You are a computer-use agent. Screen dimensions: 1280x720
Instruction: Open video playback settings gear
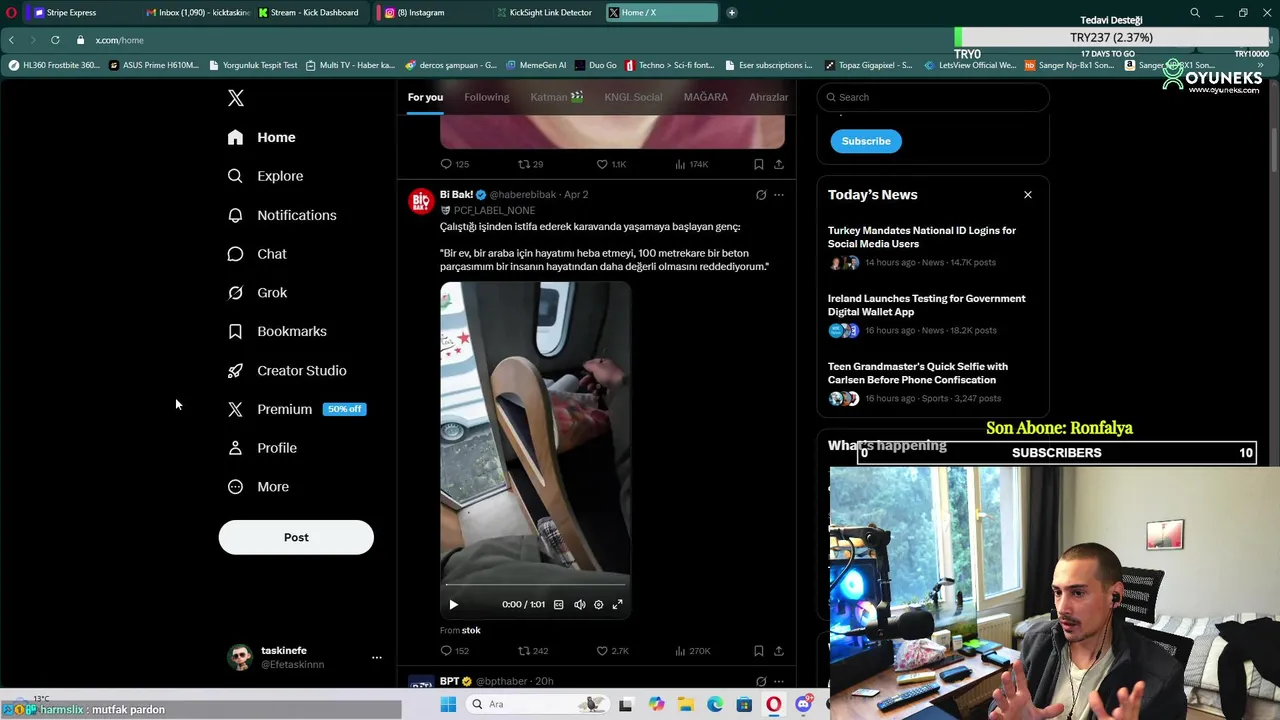tap(598, 604)
